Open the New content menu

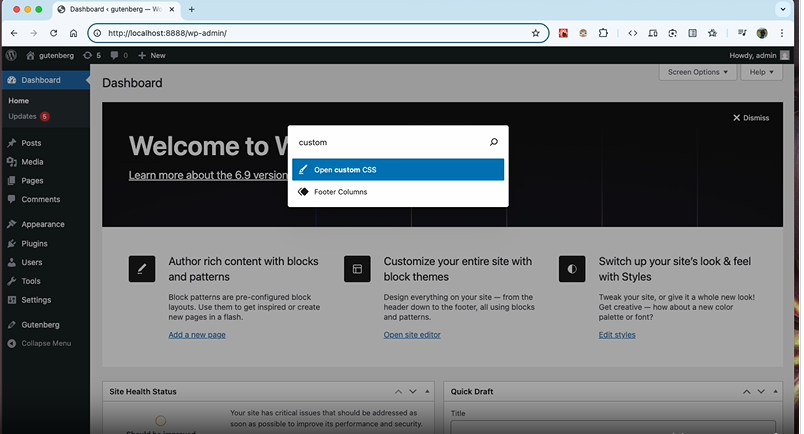pos(152,55)
